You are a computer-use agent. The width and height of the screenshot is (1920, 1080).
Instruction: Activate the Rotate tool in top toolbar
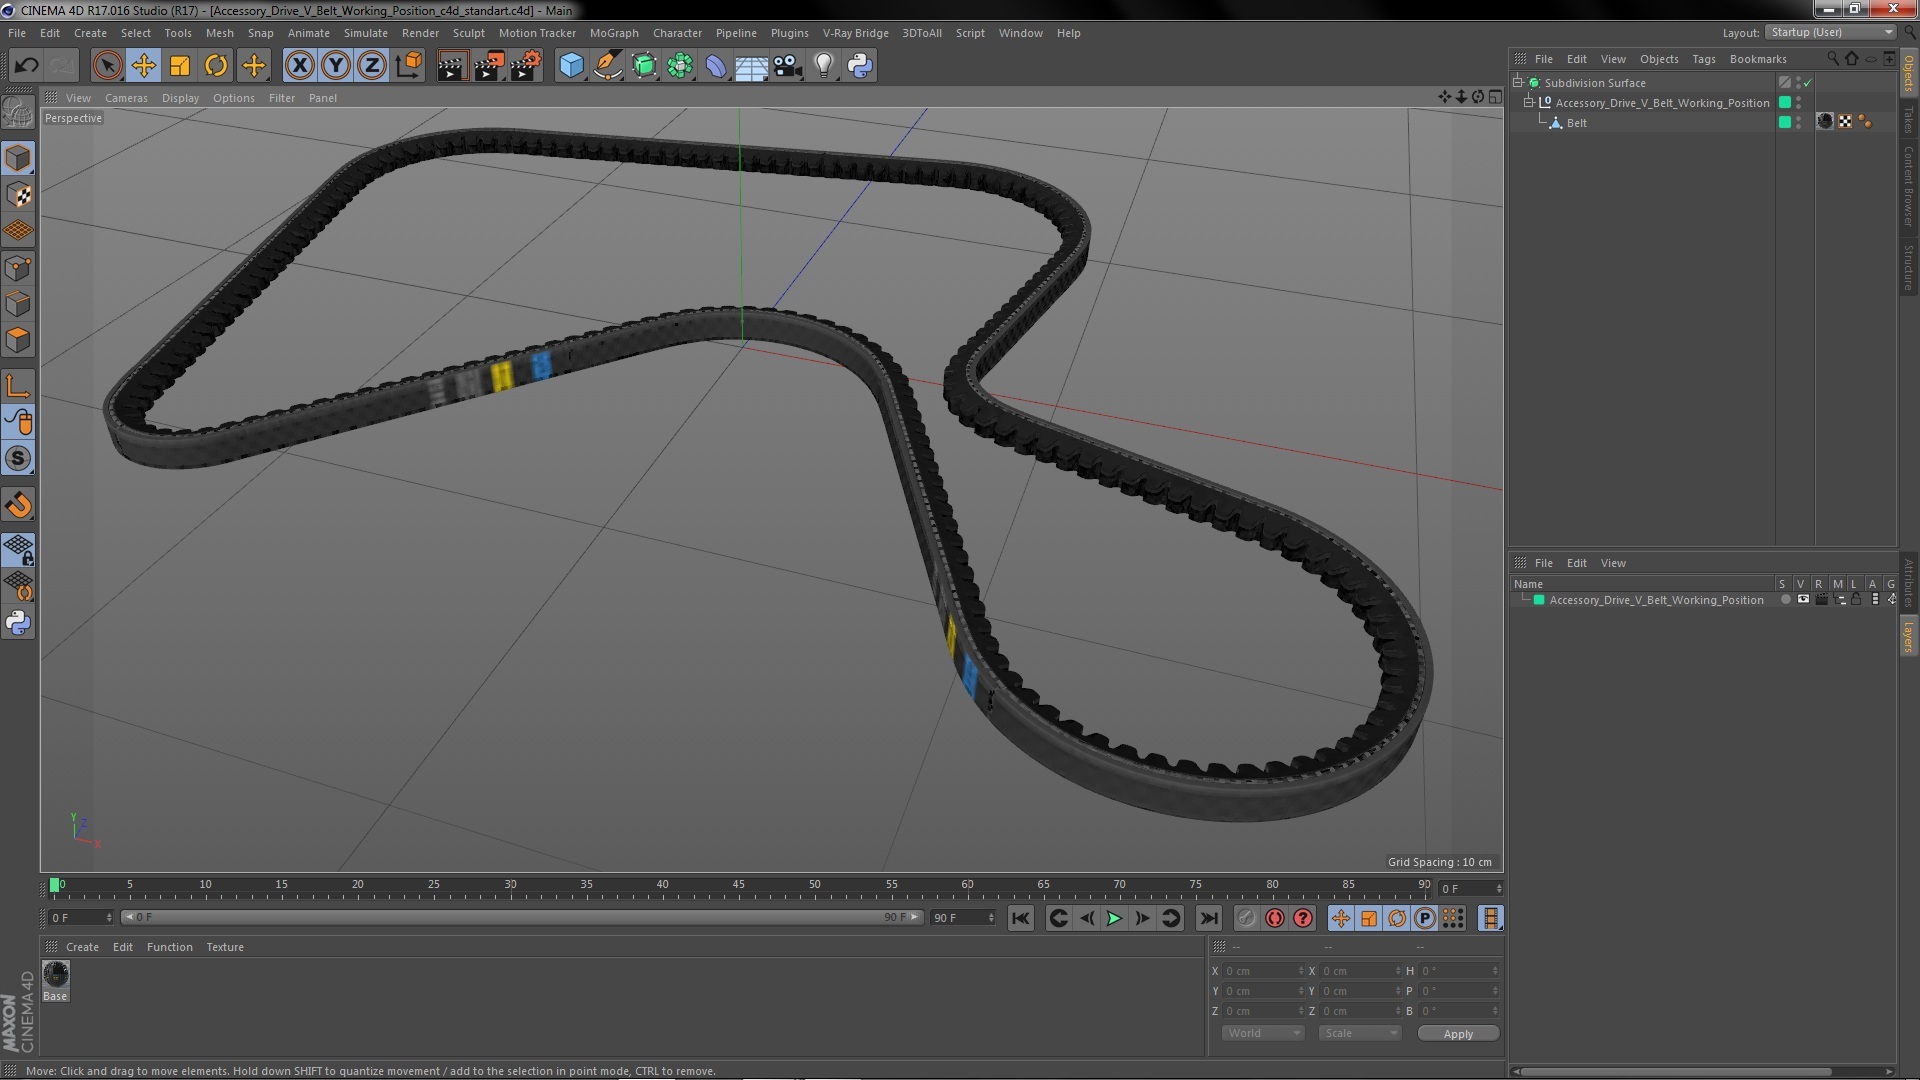(x=216, y=66)
